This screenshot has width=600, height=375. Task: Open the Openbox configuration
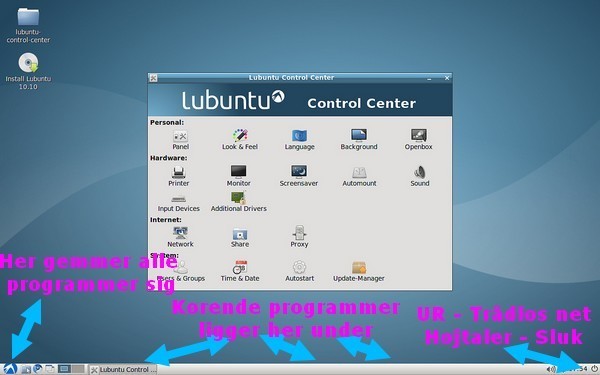[x=419, y=140]
